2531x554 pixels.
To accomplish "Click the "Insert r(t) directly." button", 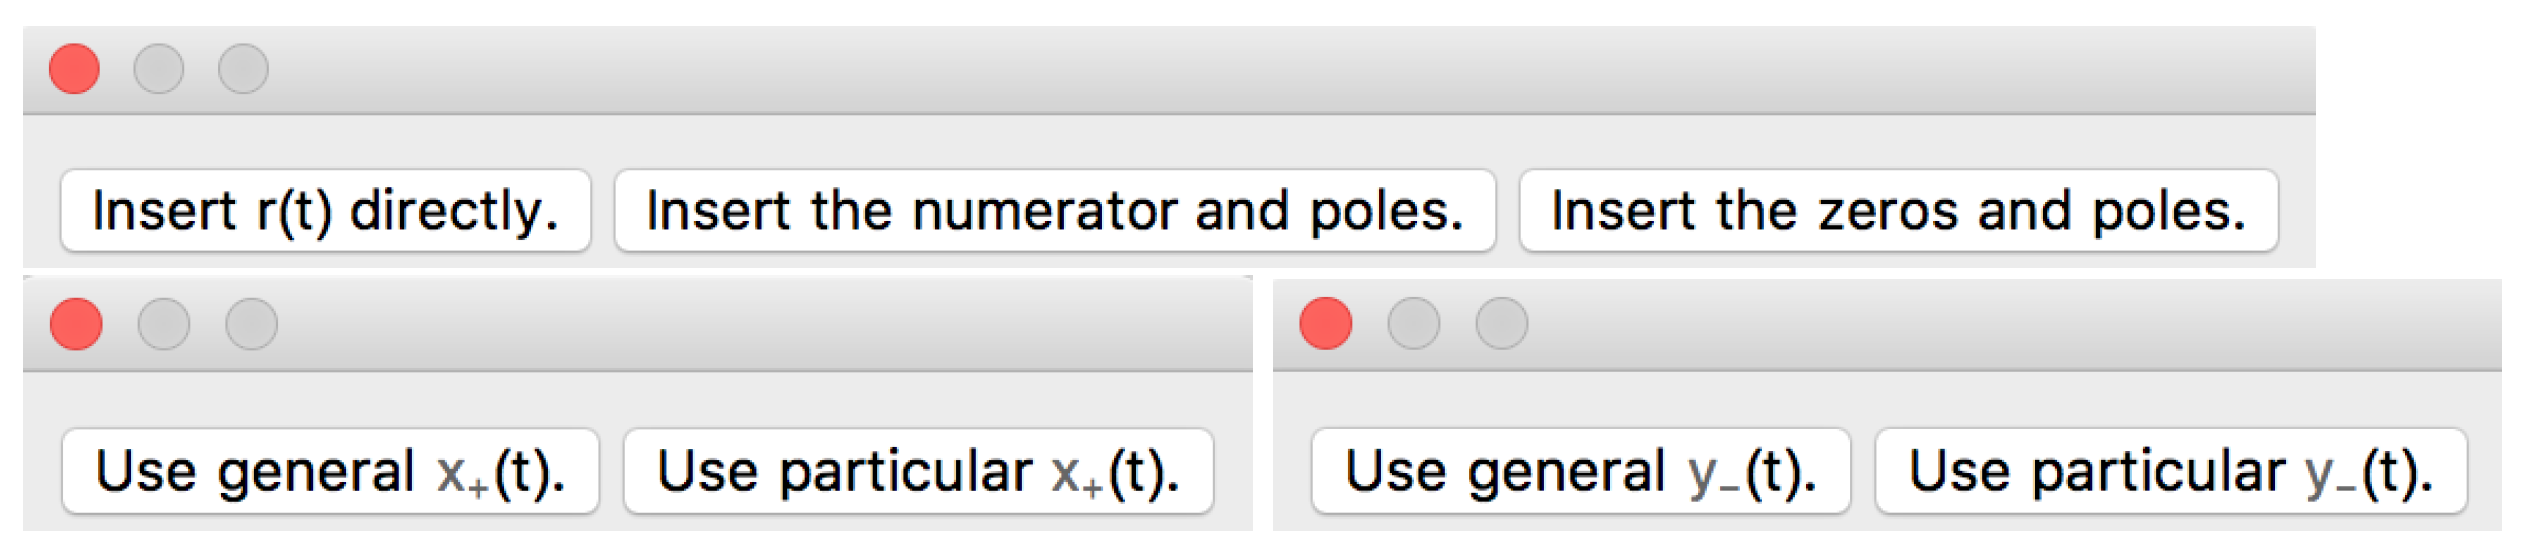I will point(325,210).
